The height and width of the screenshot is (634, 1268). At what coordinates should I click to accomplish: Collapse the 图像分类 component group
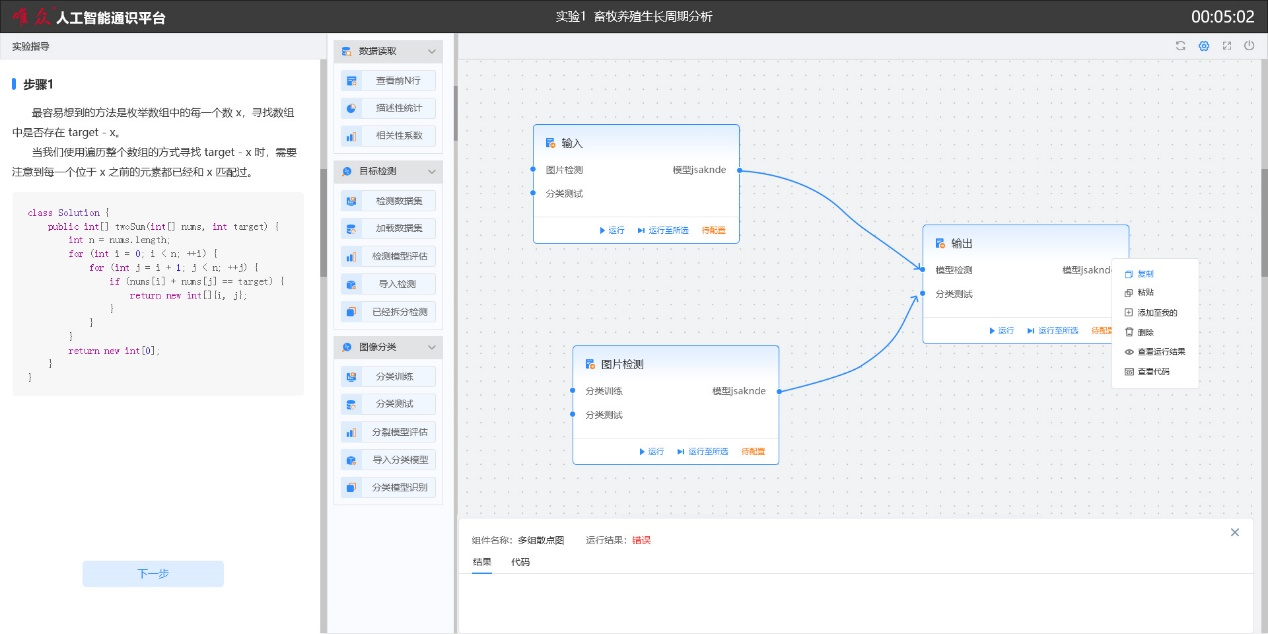point(432,348)
